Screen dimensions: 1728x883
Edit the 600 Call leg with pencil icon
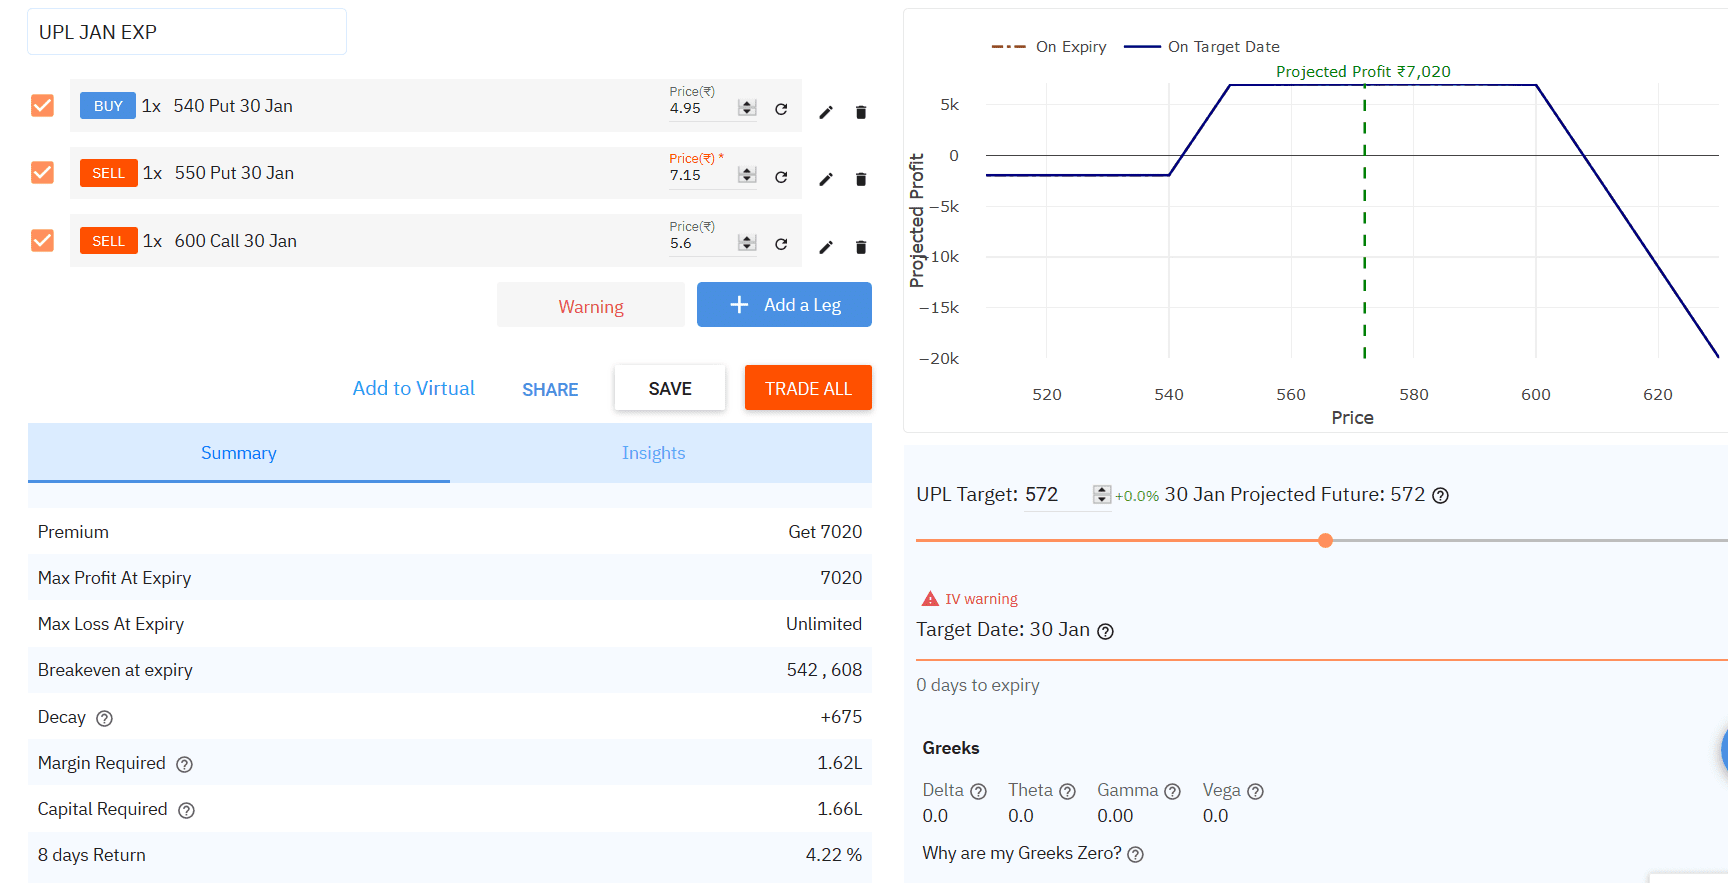(x=826, y=247)
